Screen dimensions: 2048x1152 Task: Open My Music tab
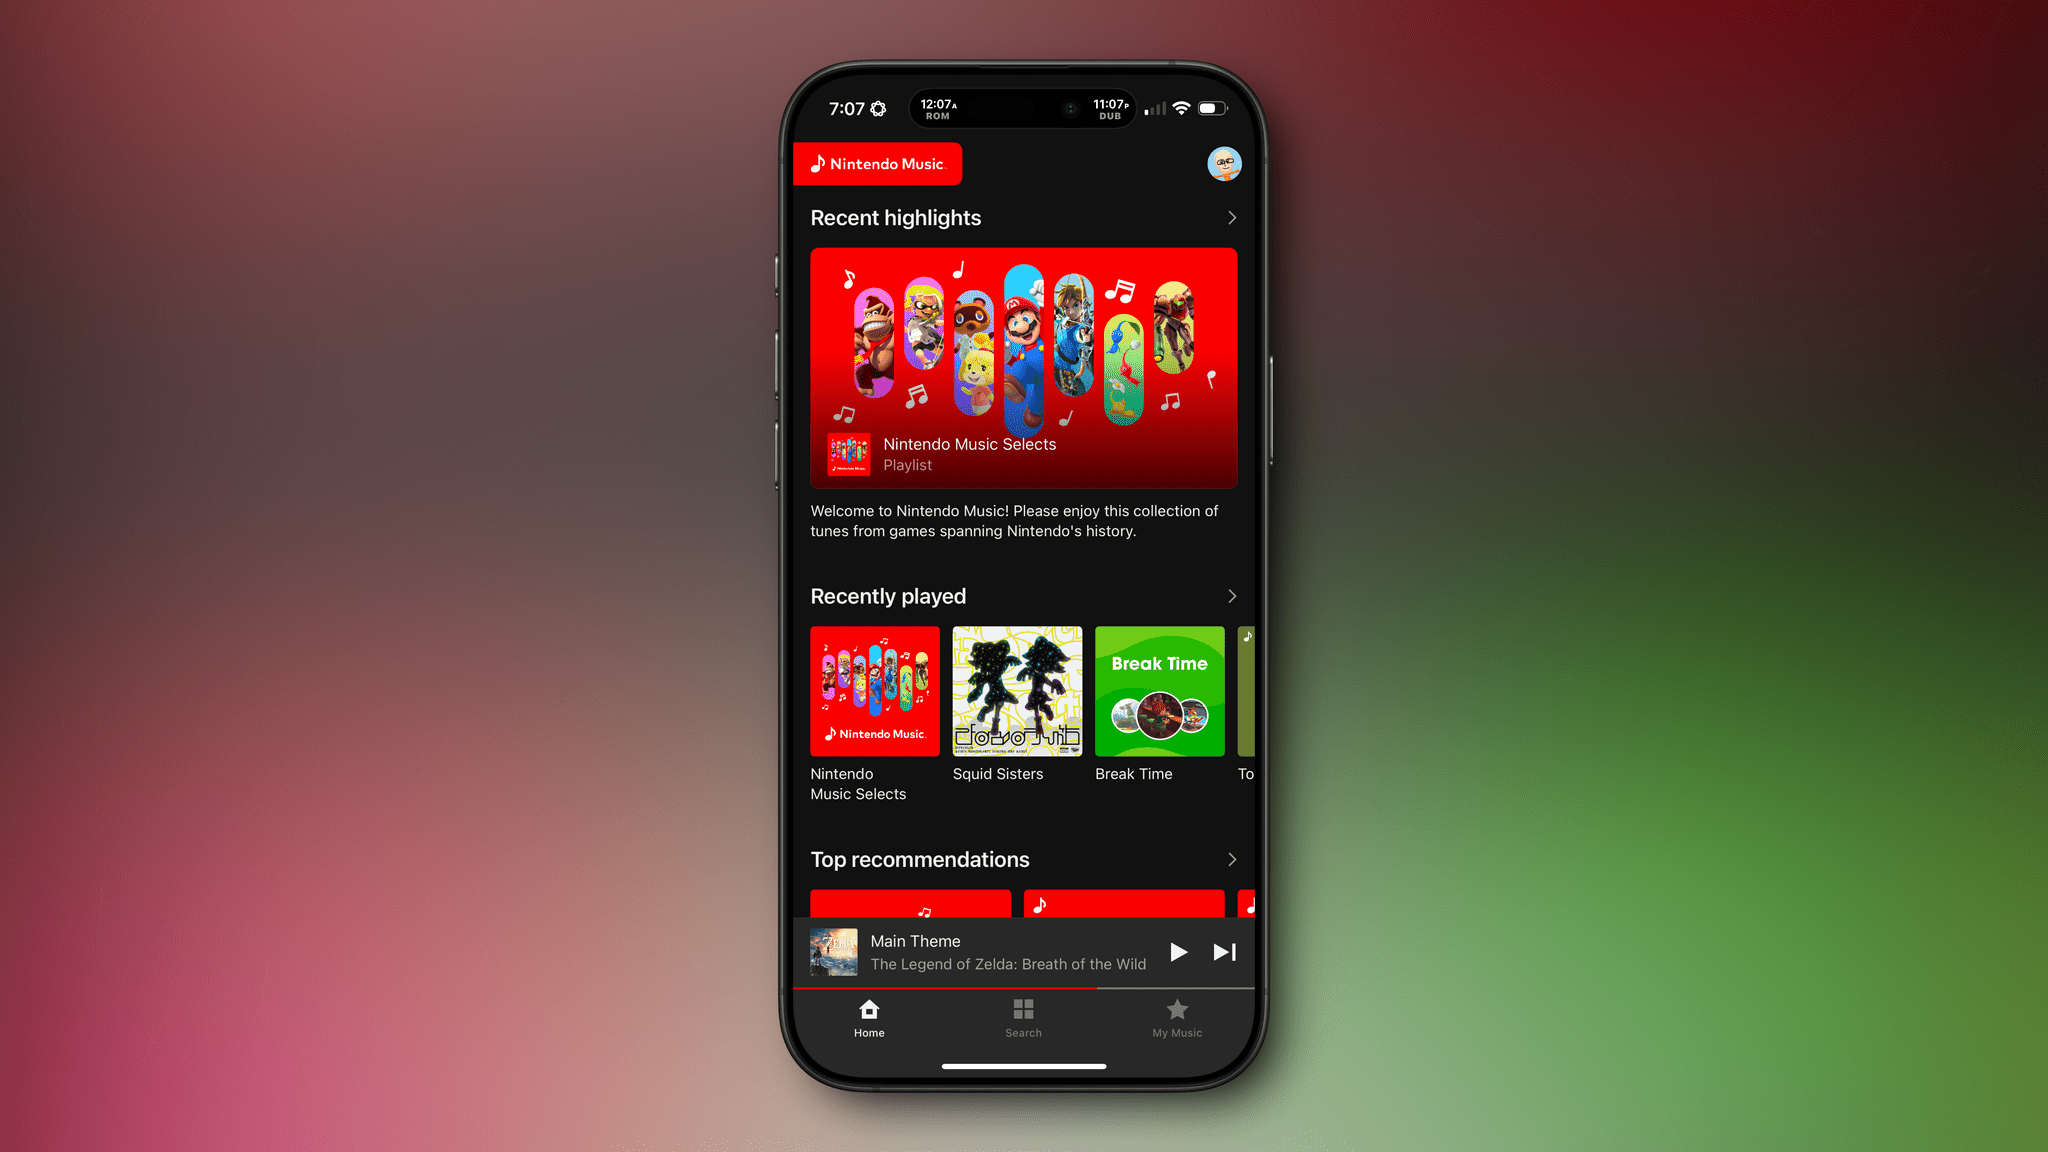pos(1175,1017)
